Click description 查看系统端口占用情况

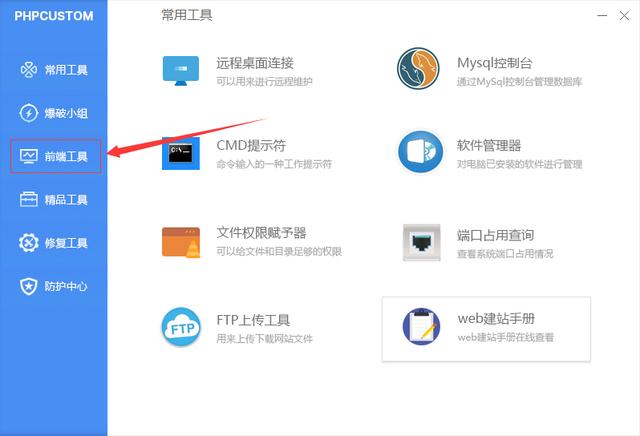pyautogui.click(x=505, y=254)
